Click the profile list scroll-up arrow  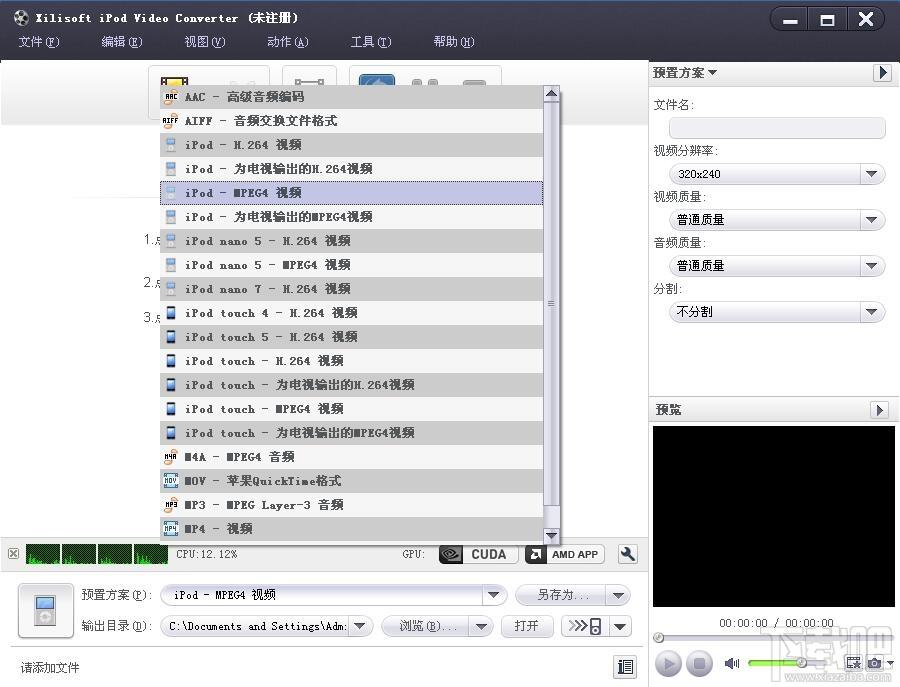551,94
